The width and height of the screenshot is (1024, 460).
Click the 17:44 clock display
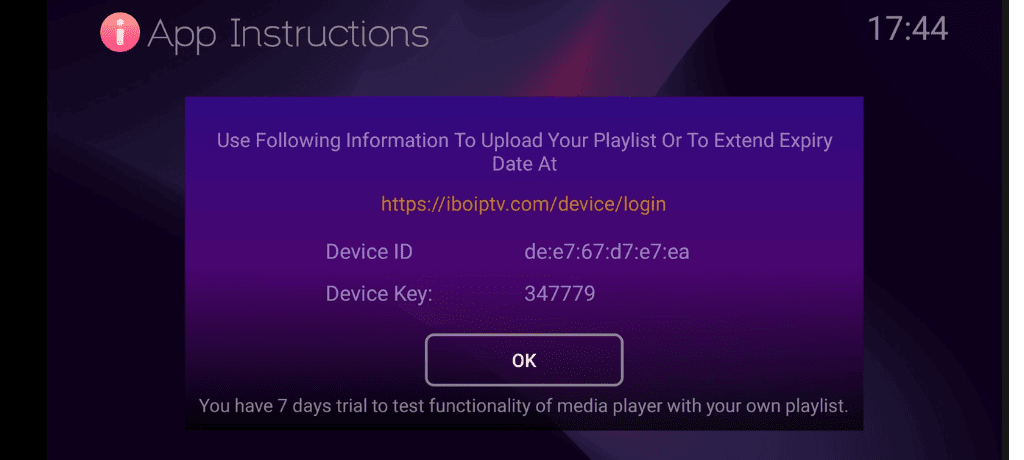click(907, 29)
